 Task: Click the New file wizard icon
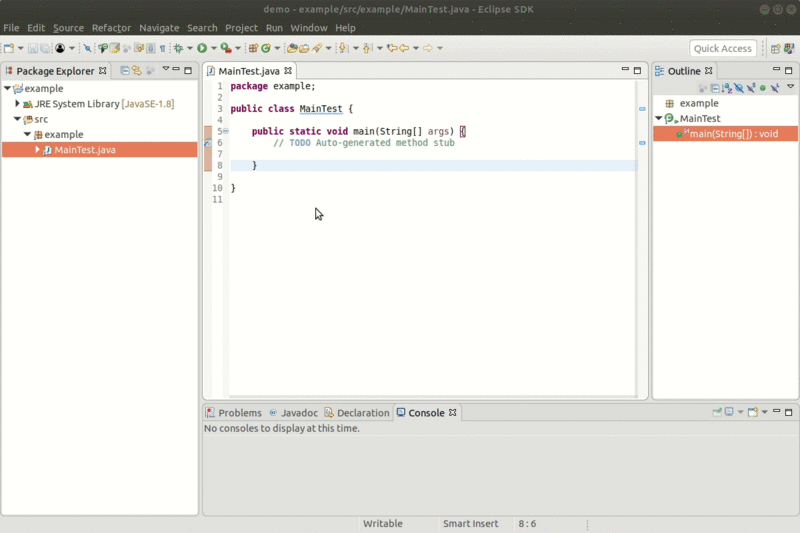click(9, 48)
